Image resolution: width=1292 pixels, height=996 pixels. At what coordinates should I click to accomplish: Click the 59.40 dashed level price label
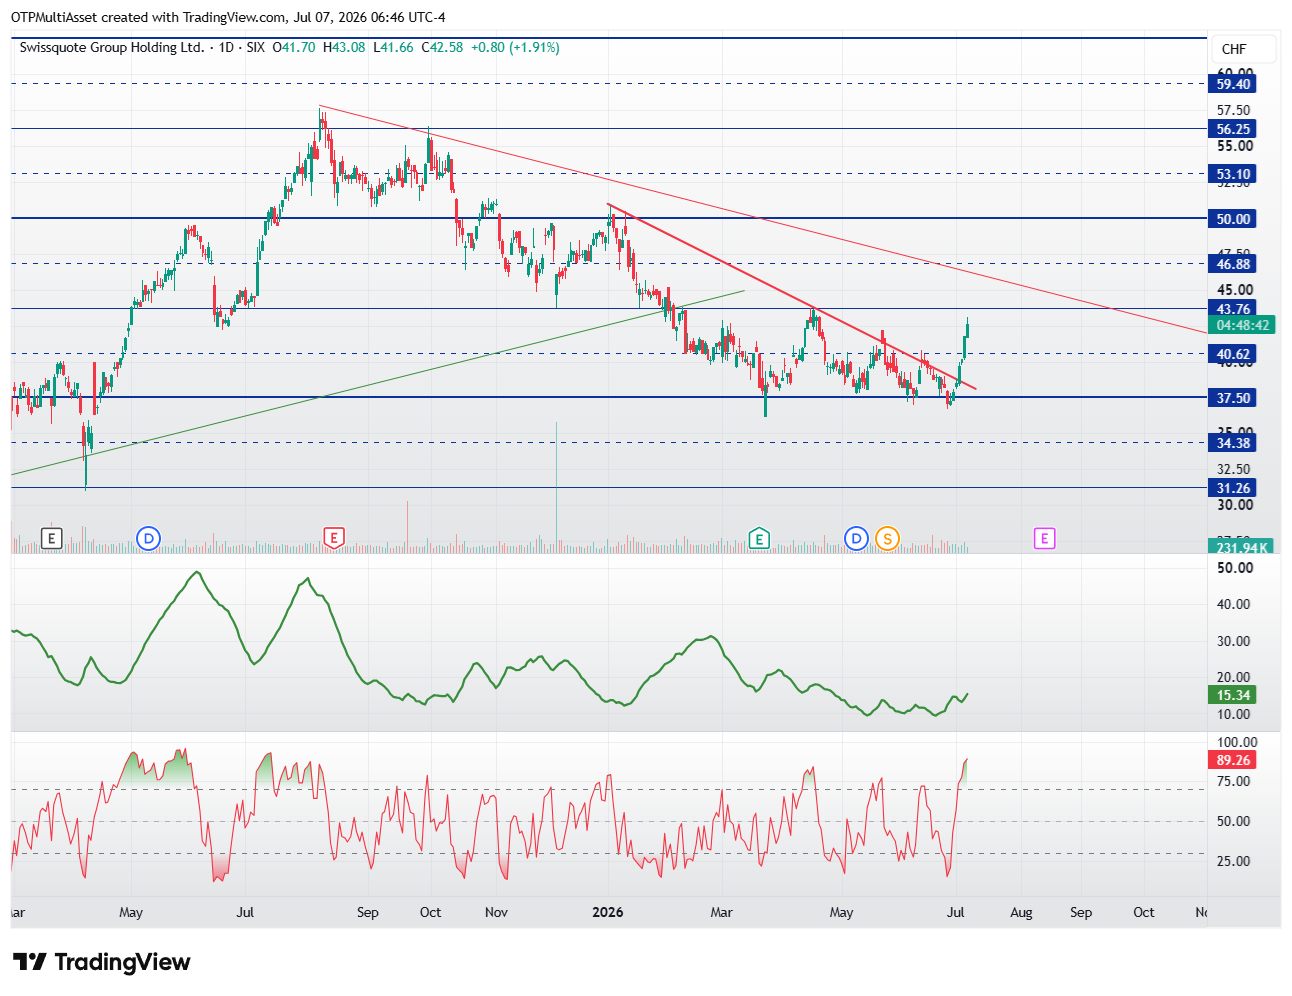tap(1233, 84)
